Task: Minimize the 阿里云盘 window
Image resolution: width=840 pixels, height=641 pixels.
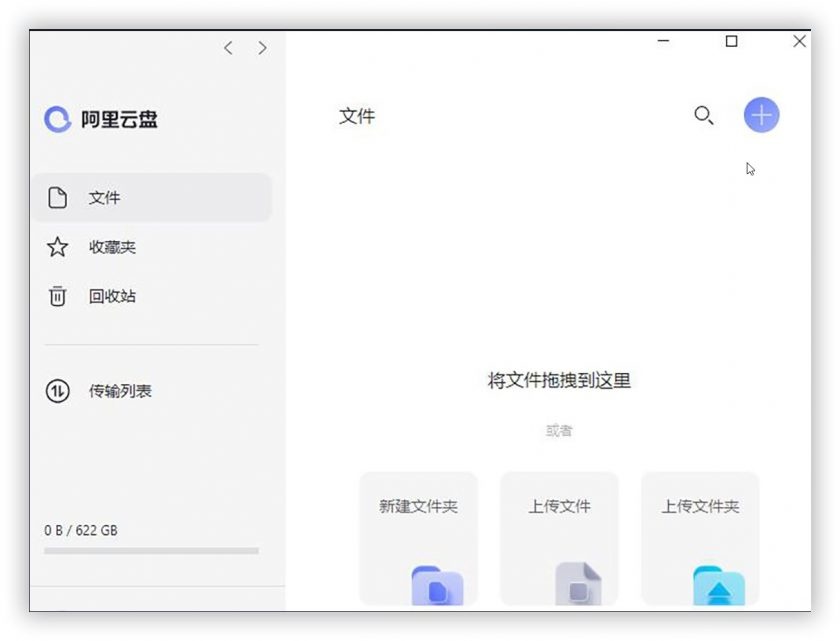Action: click(x=664, y=42)
